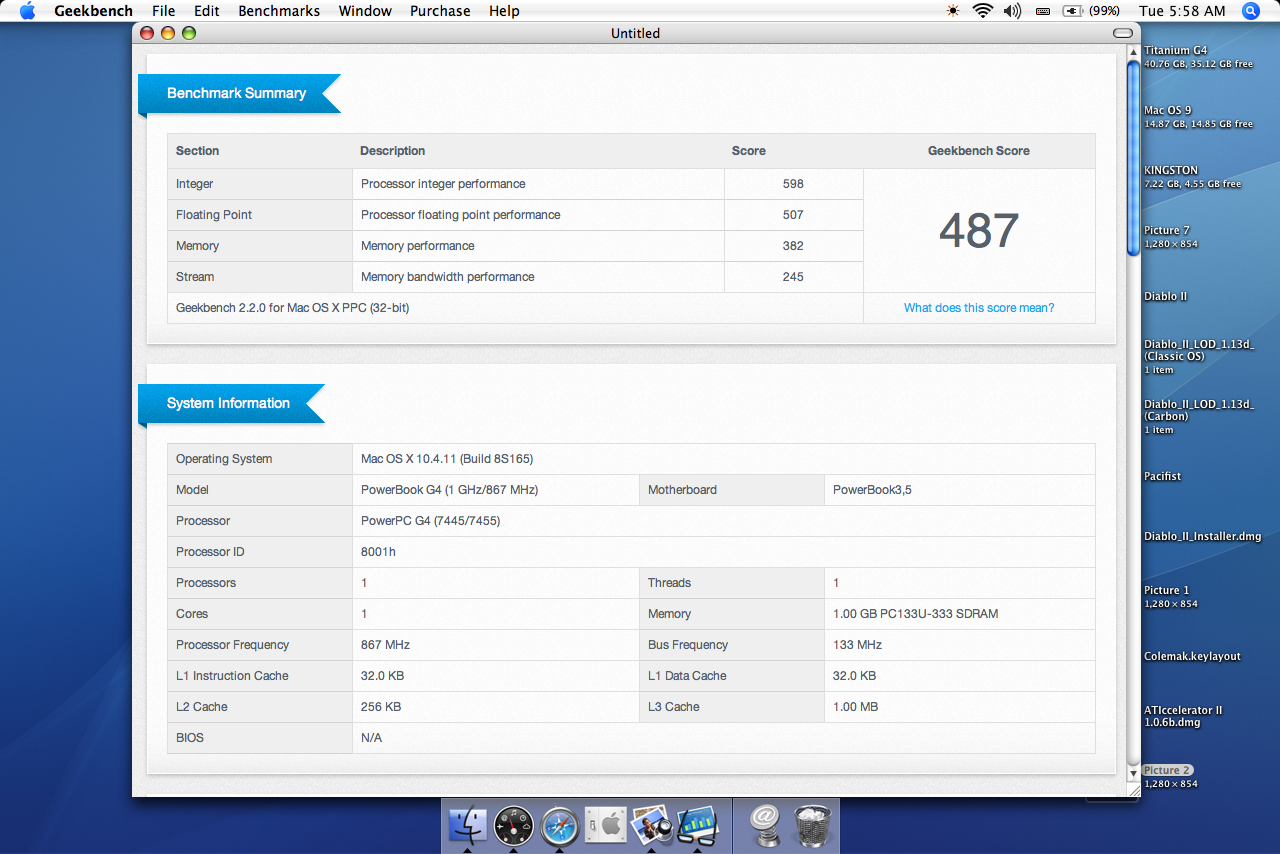Image resolution: width=1280 pixels, height=854 pixels.
Task: Open System Preferences from the Dock
Action: tap(605, 826)
